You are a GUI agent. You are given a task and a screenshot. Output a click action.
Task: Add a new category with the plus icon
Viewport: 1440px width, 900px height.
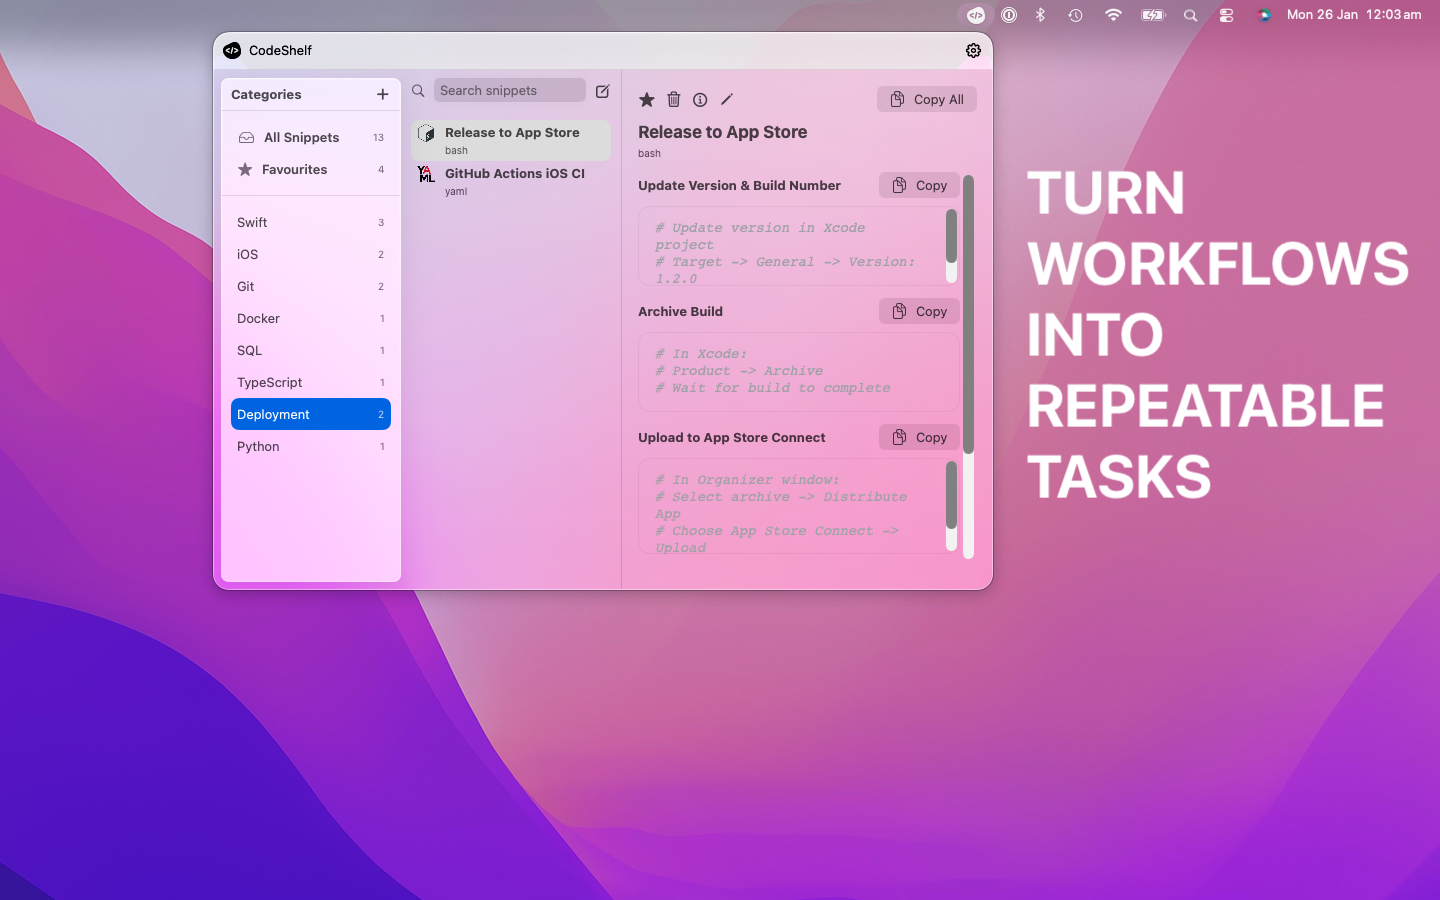pos(382,94)
